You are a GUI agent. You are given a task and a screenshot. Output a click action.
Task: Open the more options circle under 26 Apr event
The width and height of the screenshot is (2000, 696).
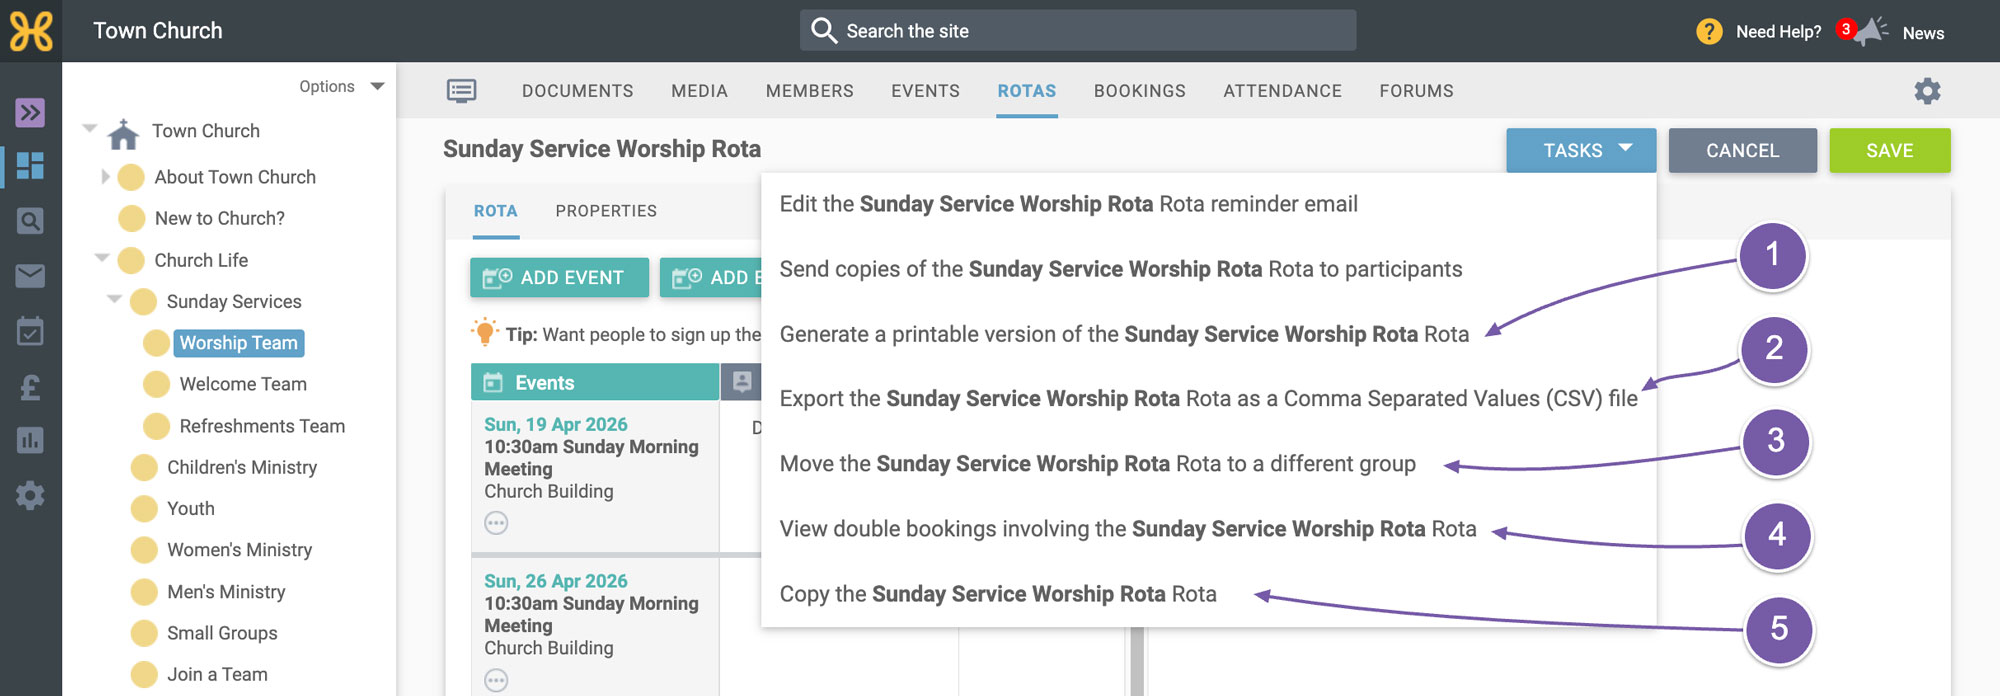496,680
